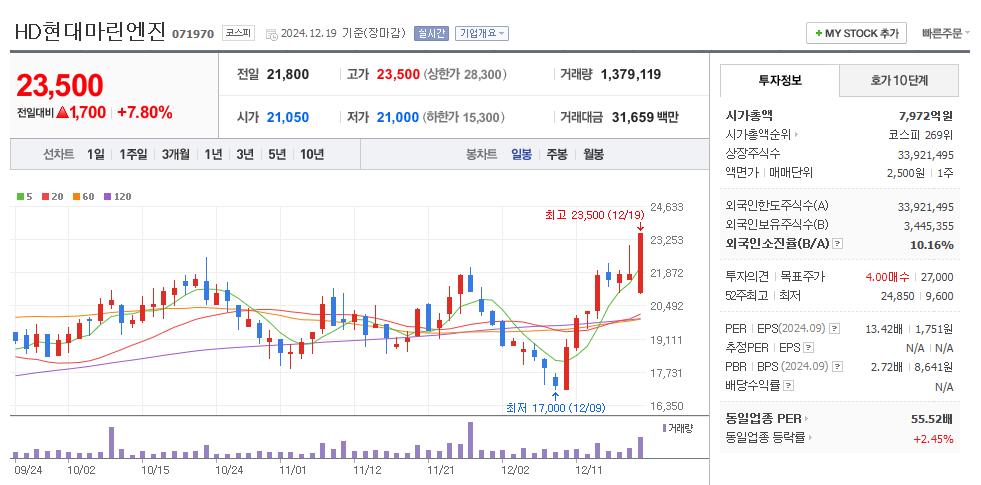Image resolution: width=981 pixels, height=485 pixels.
Task: Open help icon beside 배당수익률
Action: [x=788, y=385]
